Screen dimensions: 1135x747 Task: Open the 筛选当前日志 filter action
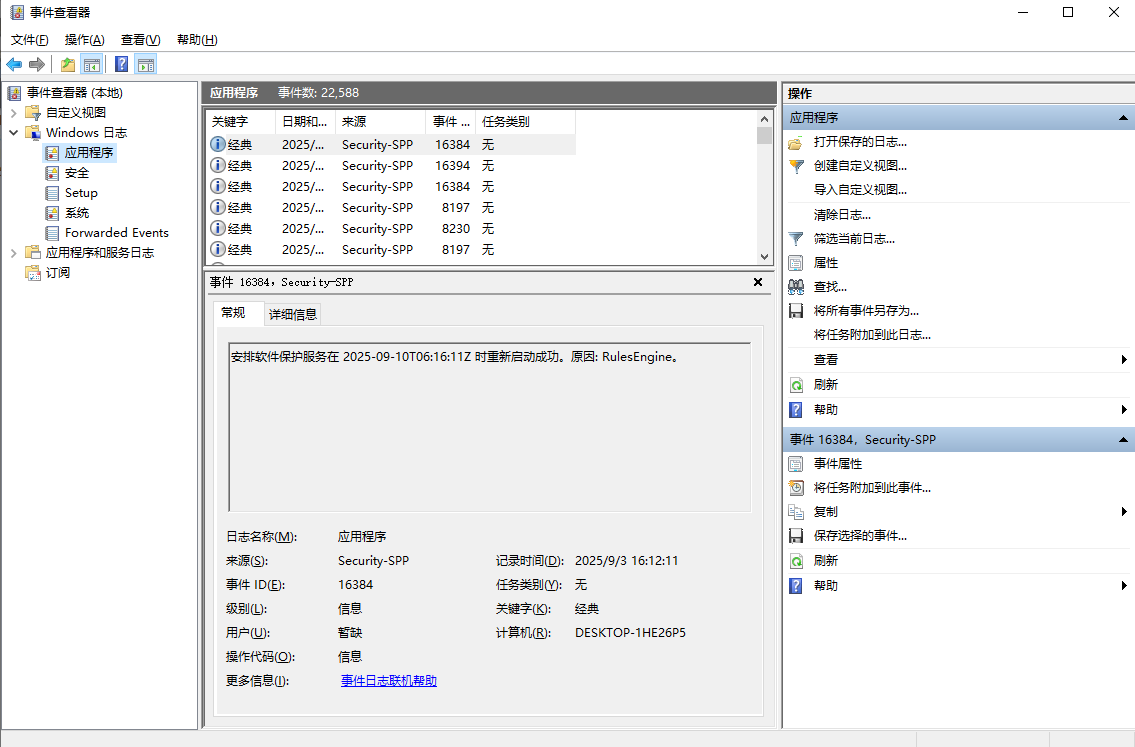point(853,239)
